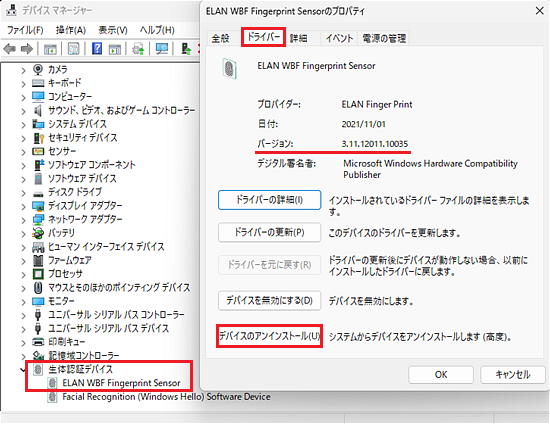Click the blue question mark Help icon
Screen dimensions: 550x424
97,48
